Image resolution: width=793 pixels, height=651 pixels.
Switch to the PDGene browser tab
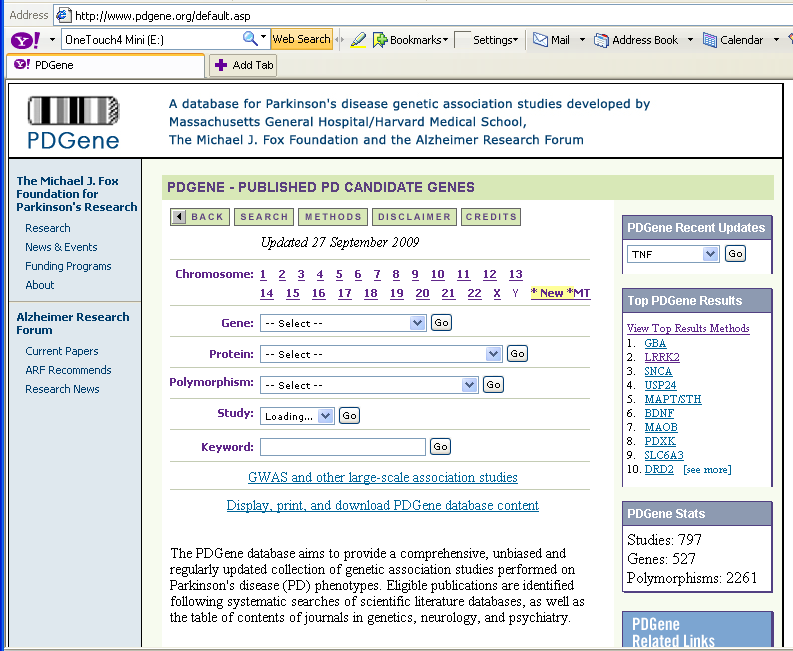point(106,65)
